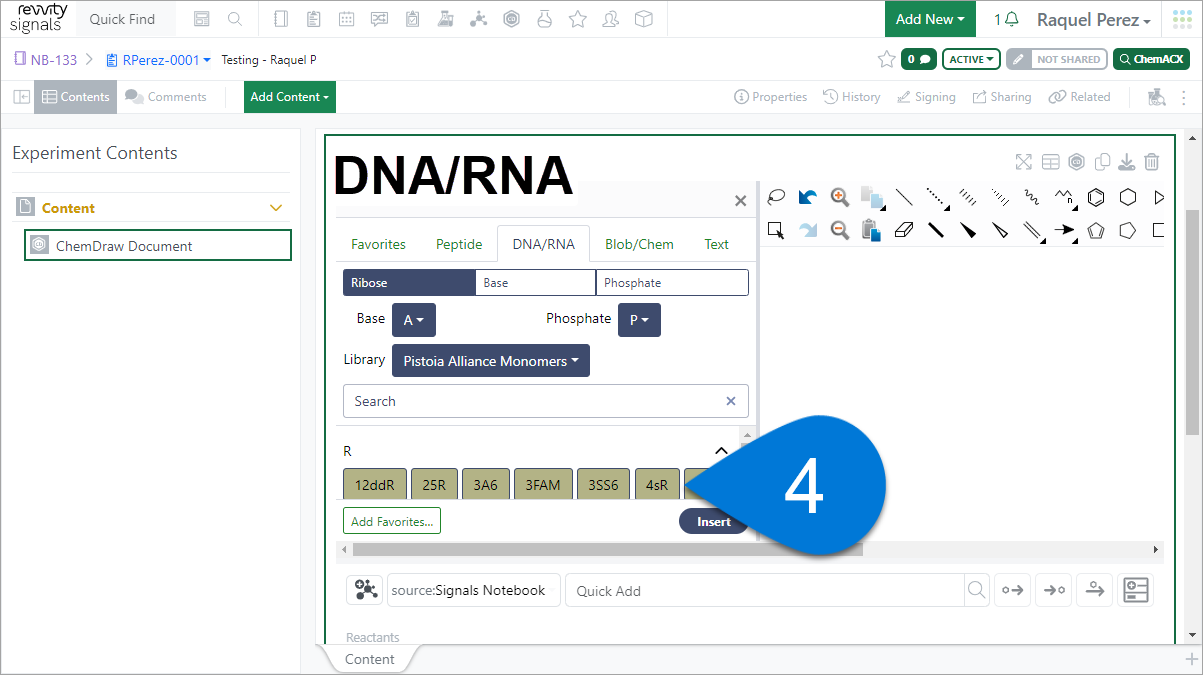Select the Lasso selection tool
Viewport: 1203px width, 675px height.
pos(775,197)
